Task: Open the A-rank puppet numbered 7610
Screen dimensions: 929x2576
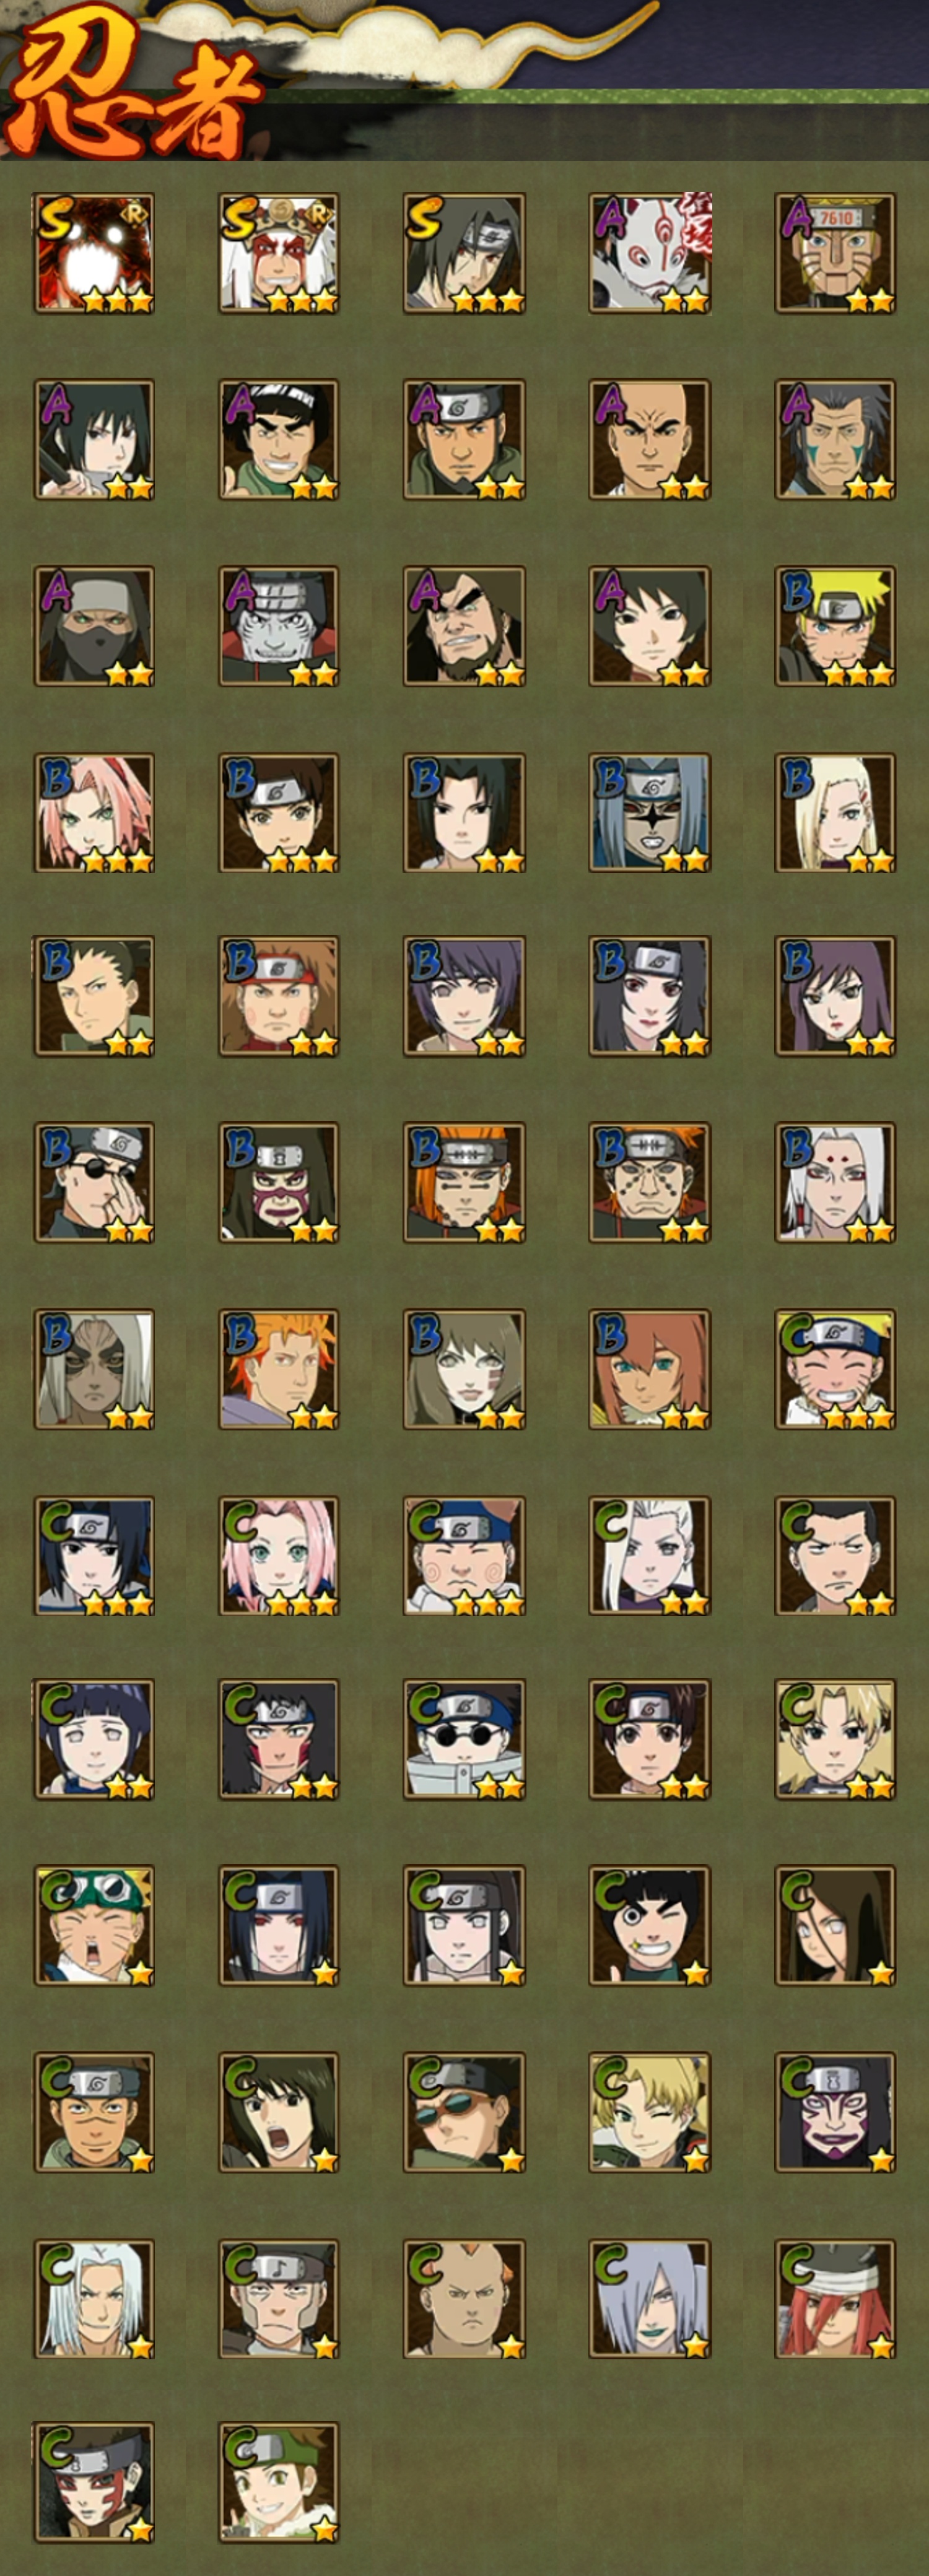Action: coord(835,254)
